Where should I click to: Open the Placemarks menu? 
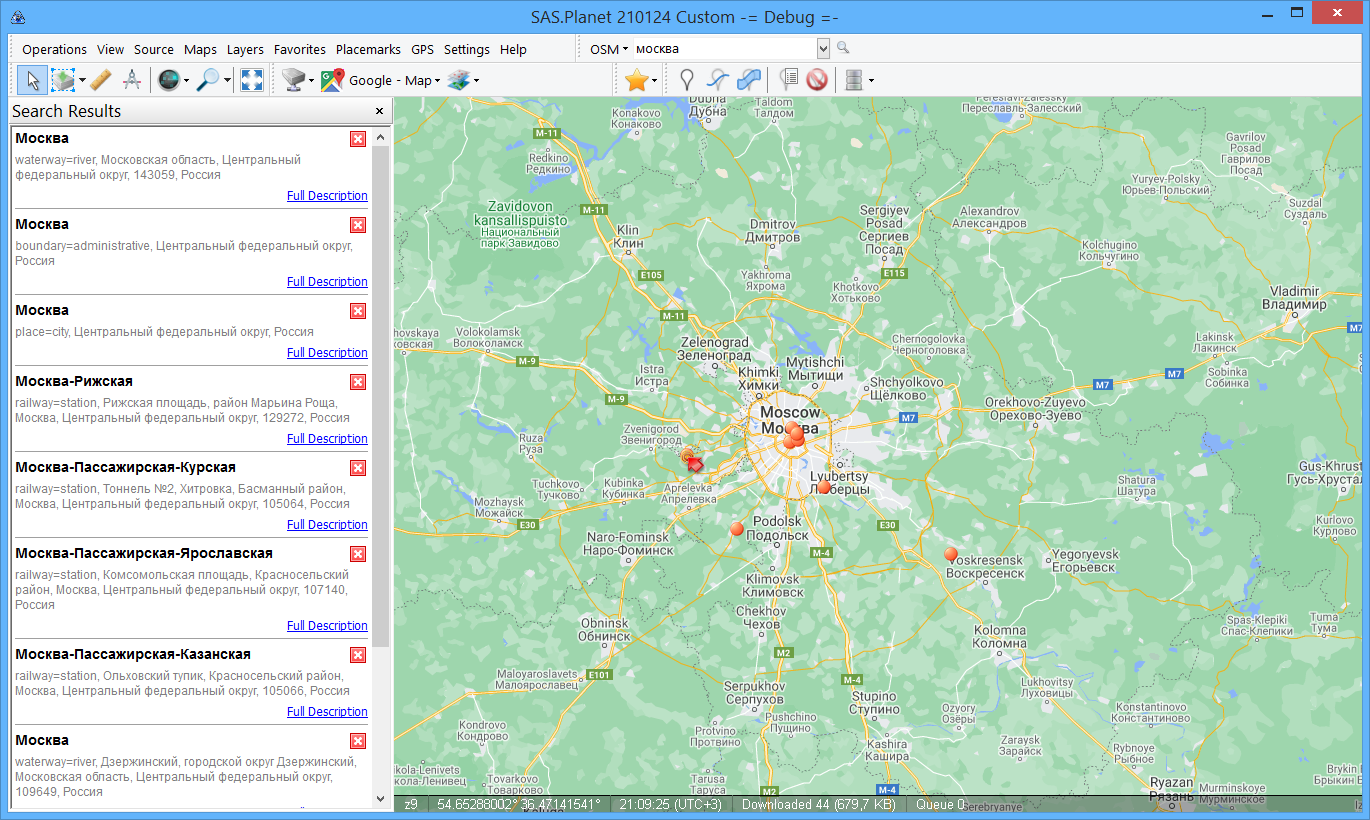[368, 49]
